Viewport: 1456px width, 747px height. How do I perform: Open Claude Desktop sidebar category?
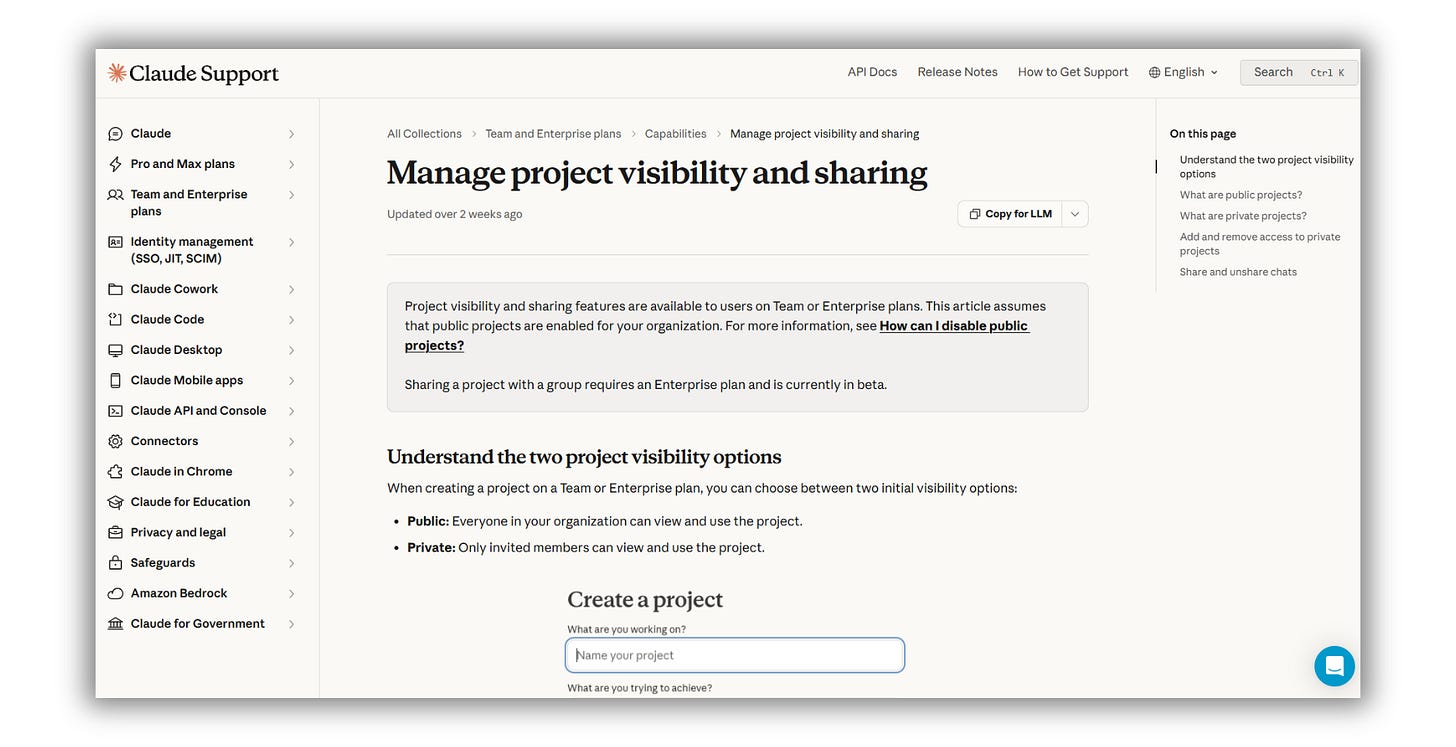tap(177, 350)
